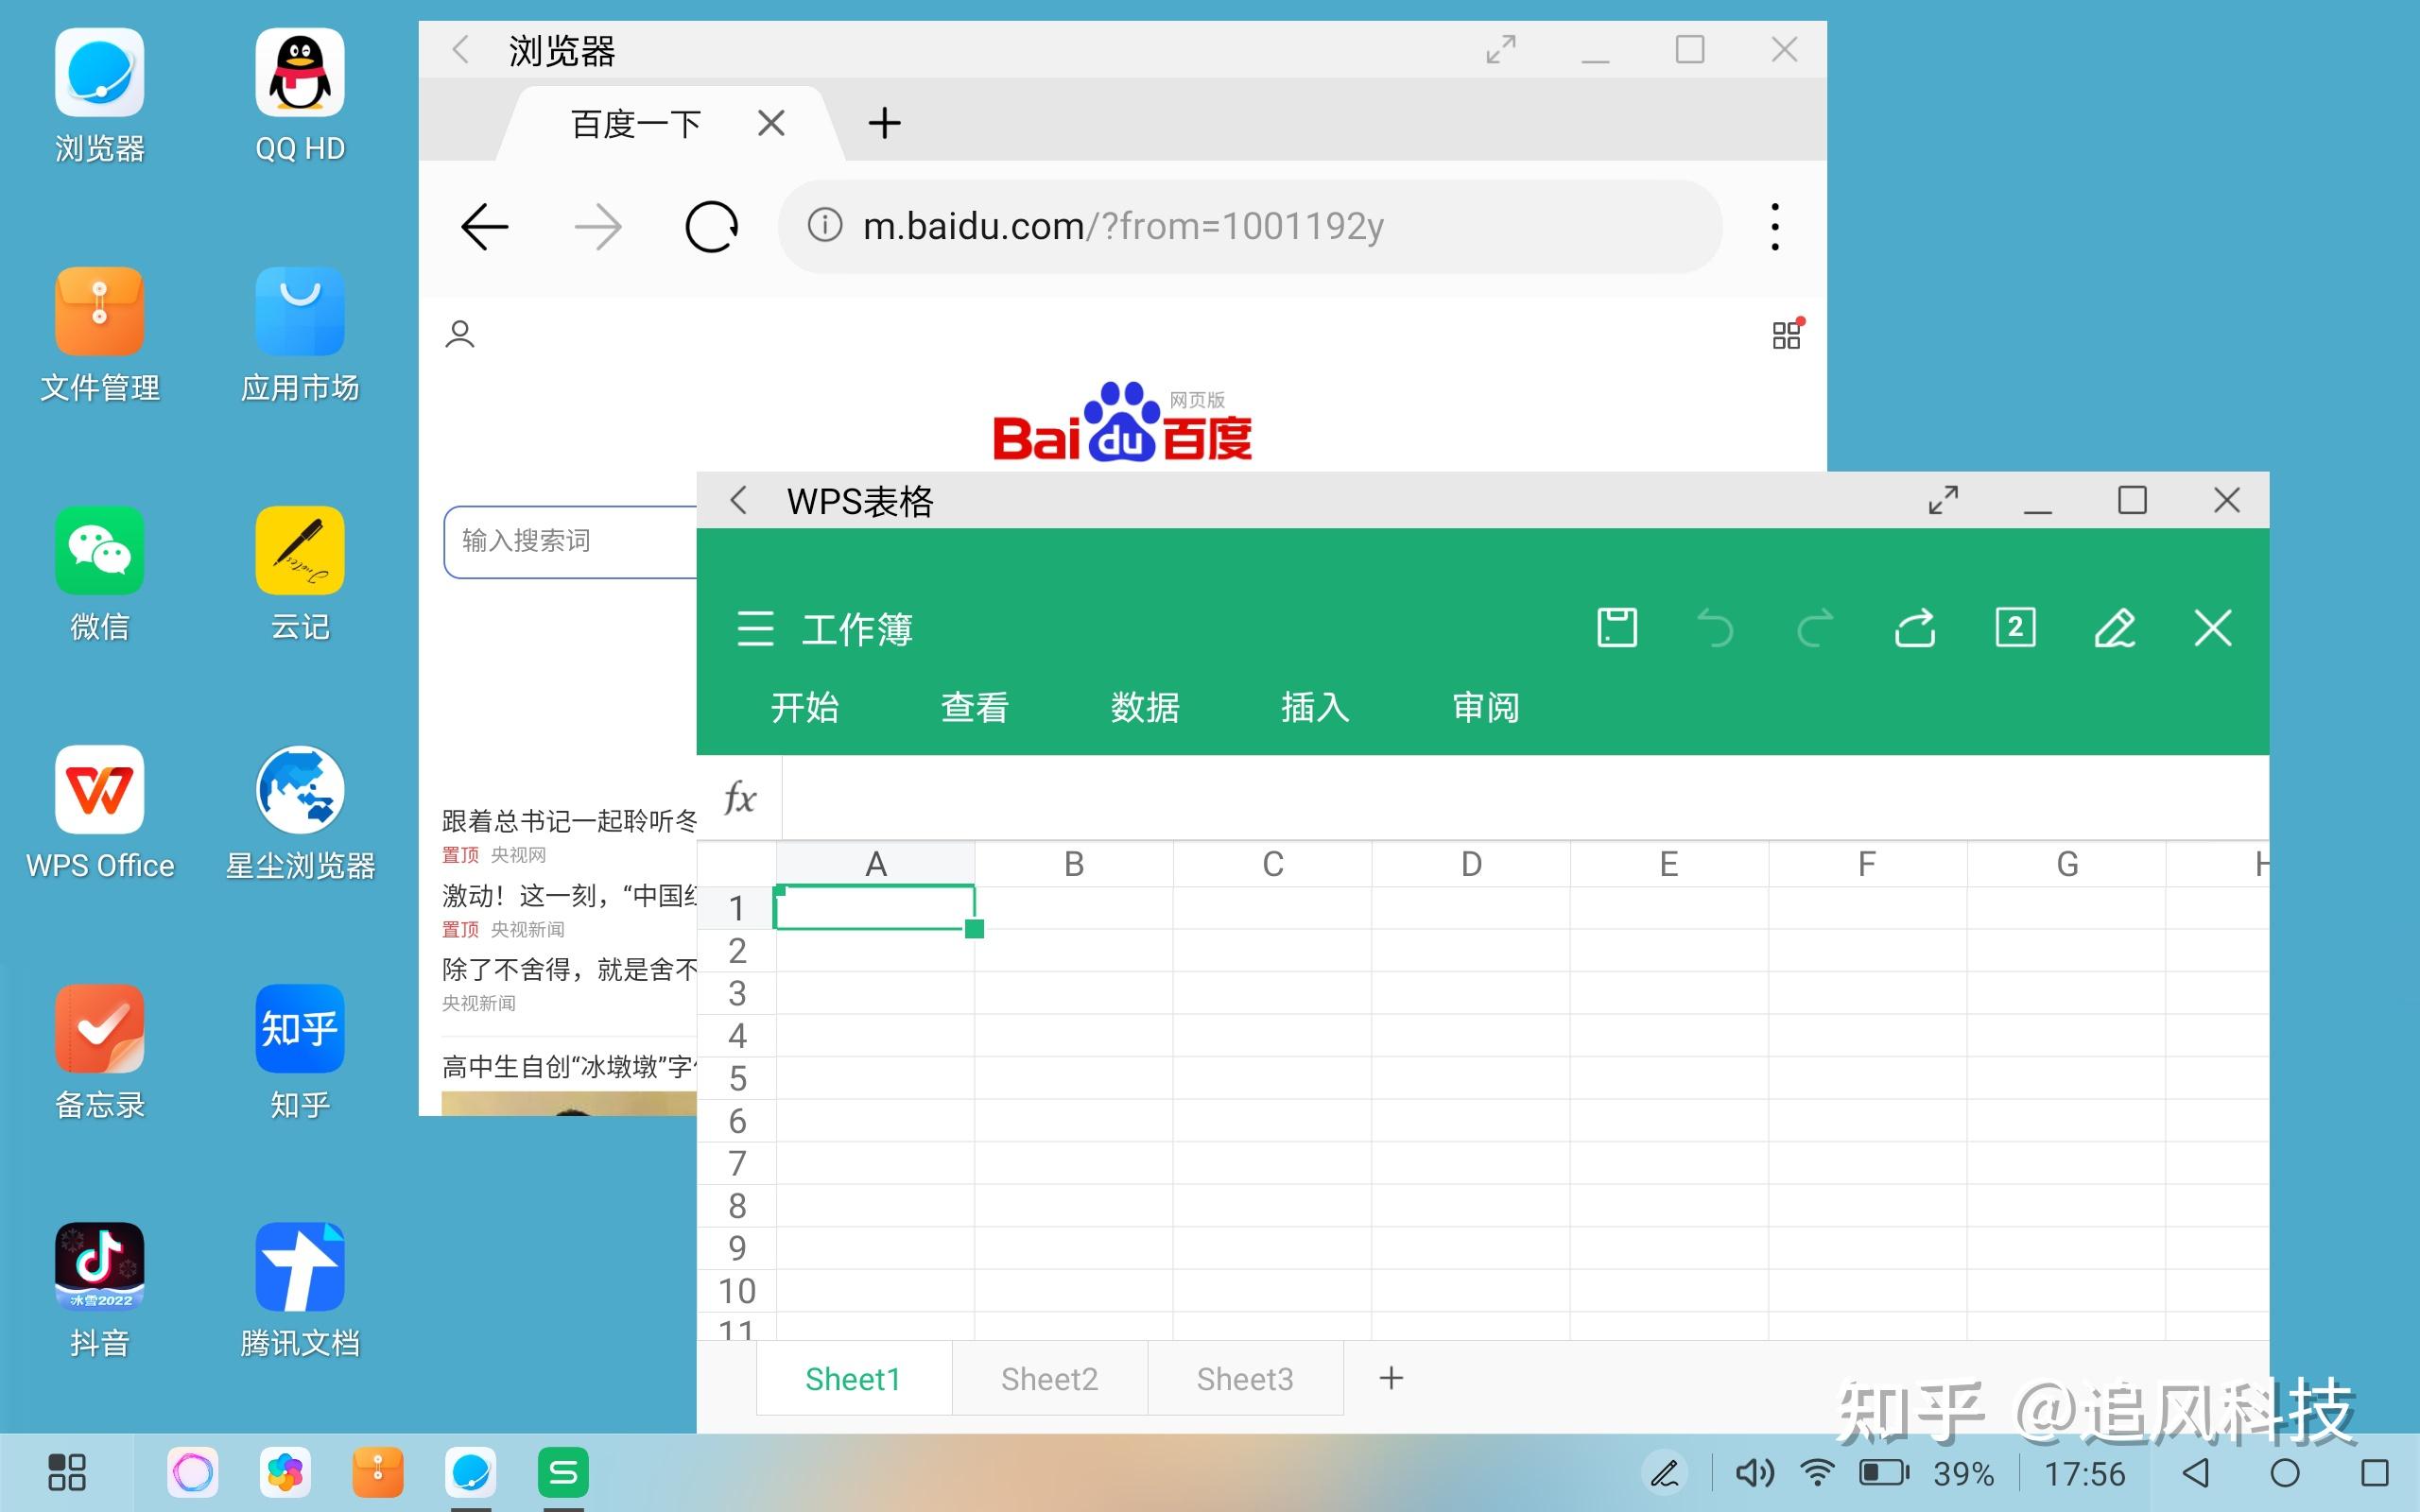Open the Baidu grid apps icon

[x=1787, y=334]
